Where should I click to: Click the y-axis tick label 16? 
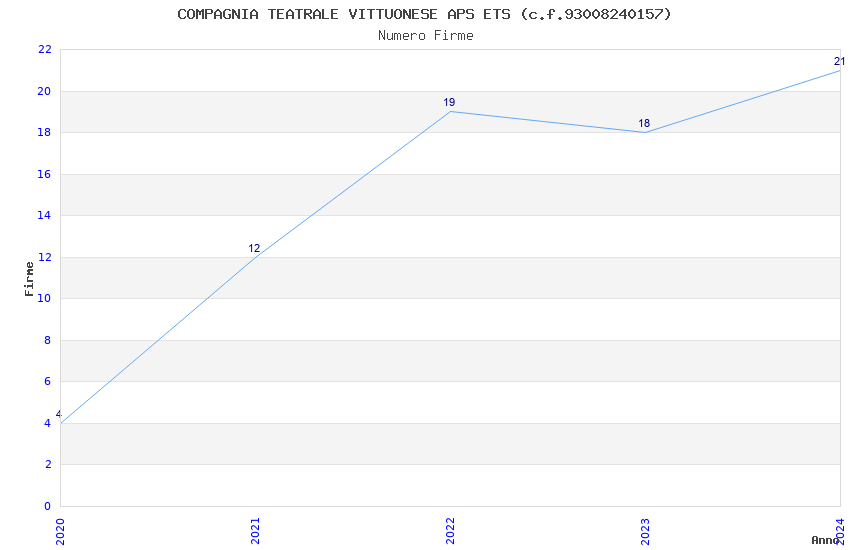pyautogui.click(x=44, y=174)
